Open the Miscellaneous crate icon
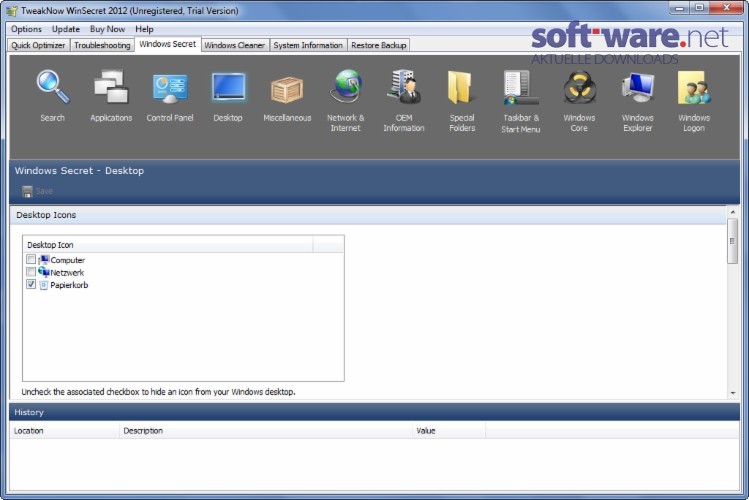The width and height of the screenshot is (749, 500). click(x=287, y=89)
